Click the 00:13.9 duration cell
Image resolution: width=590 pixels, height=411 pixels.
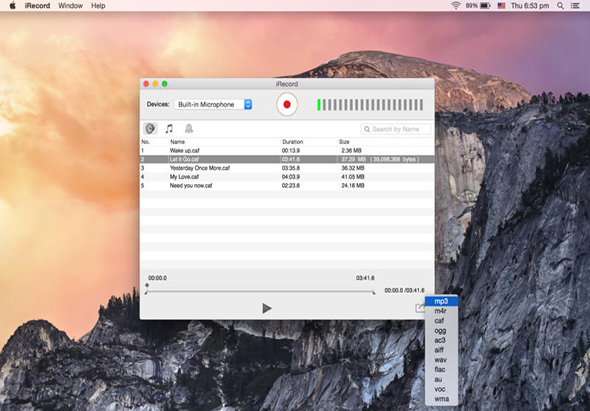coord(290,151)
